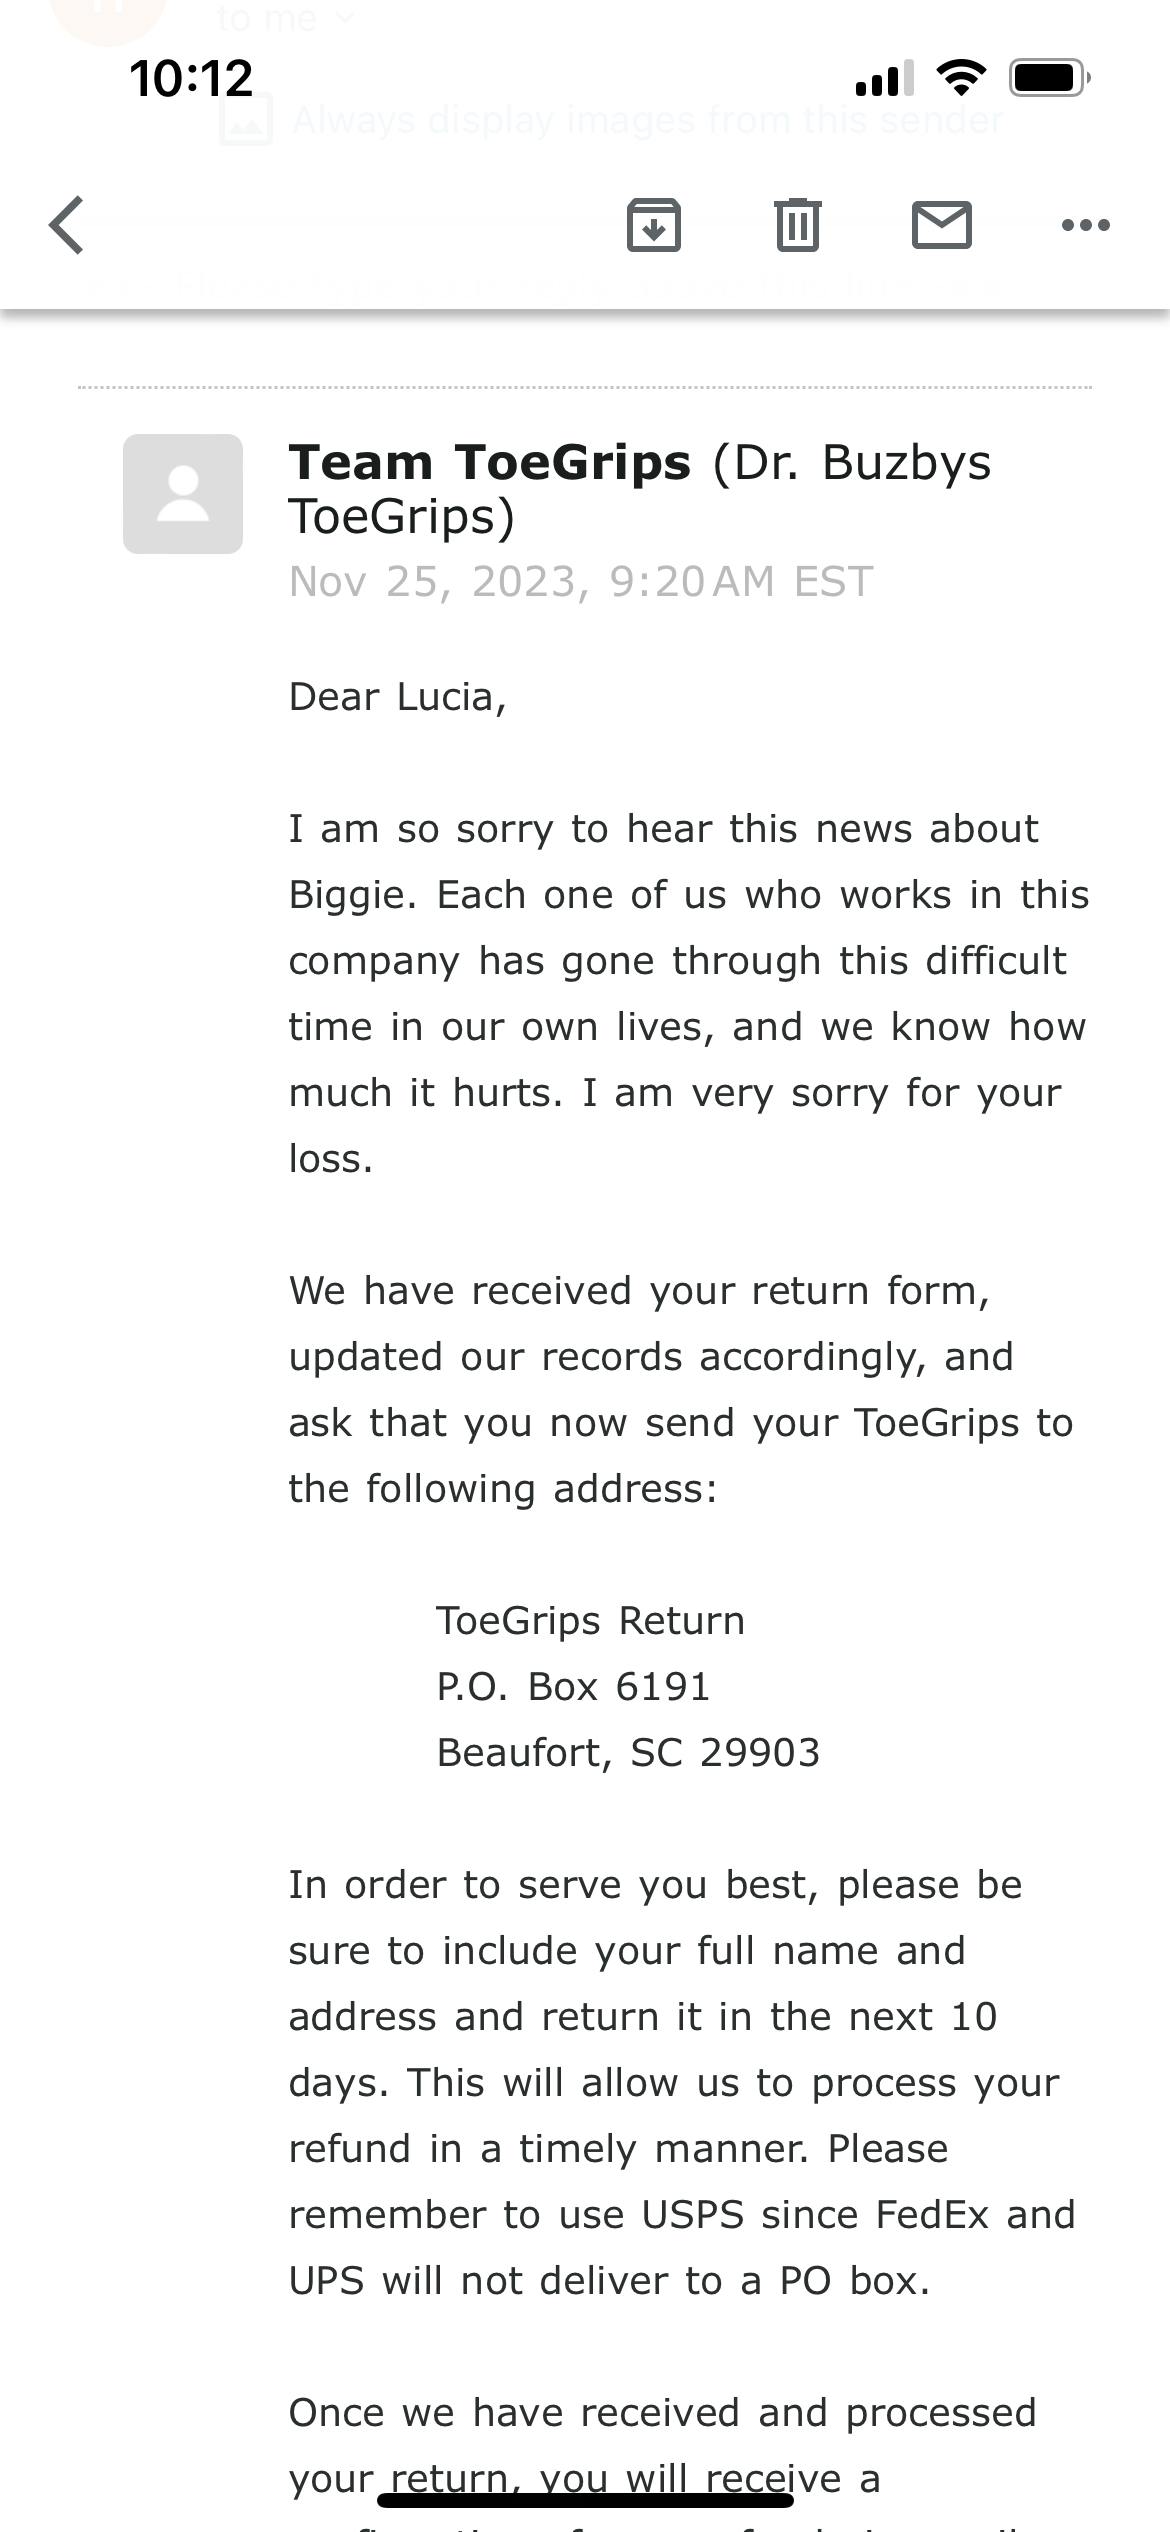Tap the cellular signal bars
This screenshot has height=2532, width=1170.
(884, 78)
